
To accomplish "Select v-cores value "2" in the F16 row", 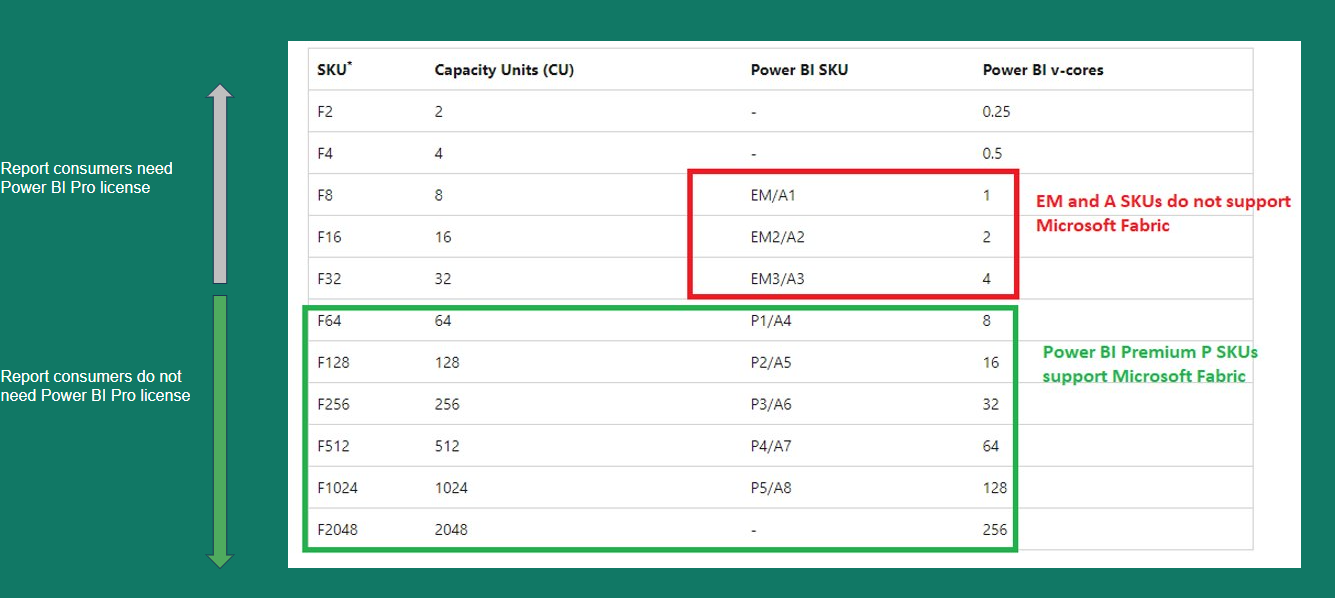I will pos(986,237).
